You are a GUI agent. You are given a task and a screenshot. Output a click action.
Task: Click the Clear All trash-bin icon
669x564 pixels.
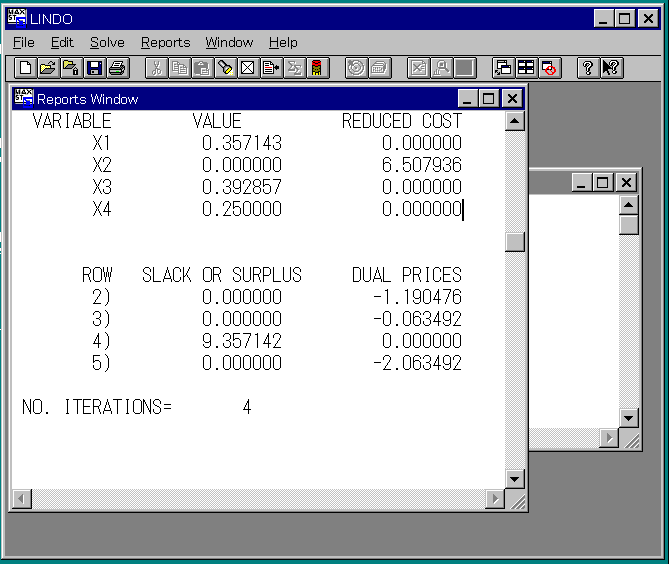coord(317,68)
